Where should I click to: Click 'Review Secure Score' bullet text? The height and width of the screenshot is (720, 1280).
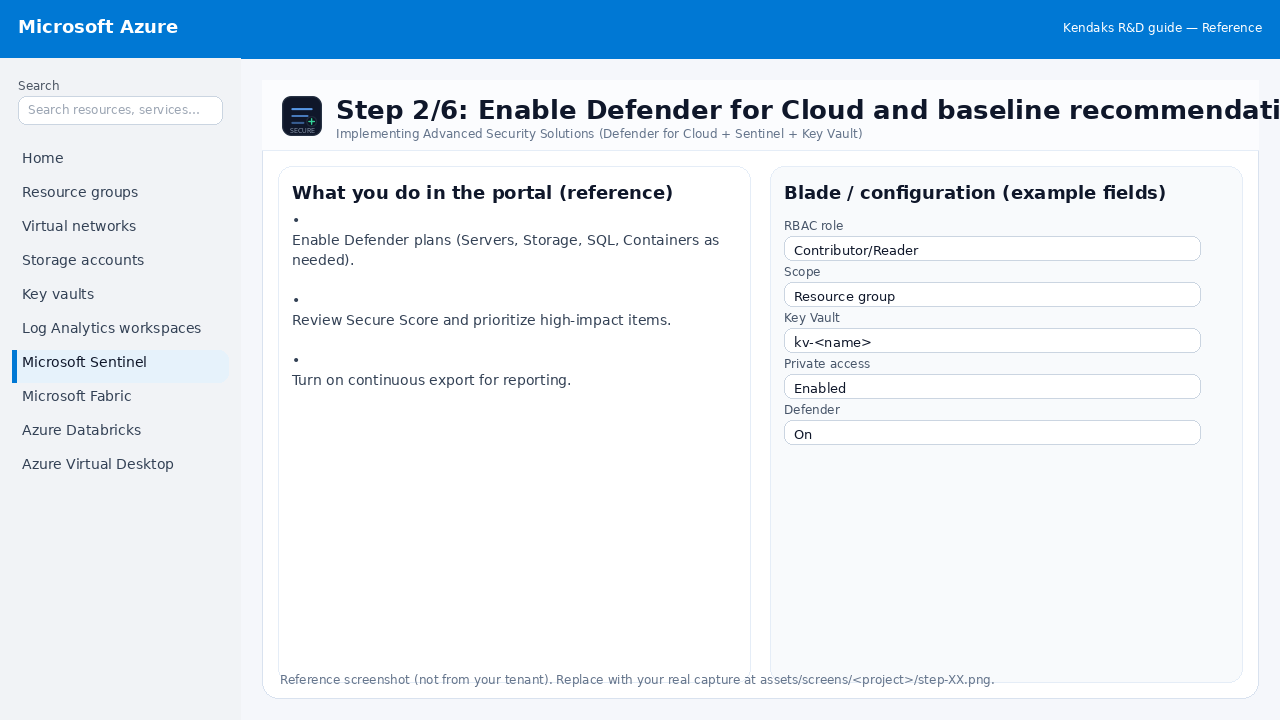(481, 320)
